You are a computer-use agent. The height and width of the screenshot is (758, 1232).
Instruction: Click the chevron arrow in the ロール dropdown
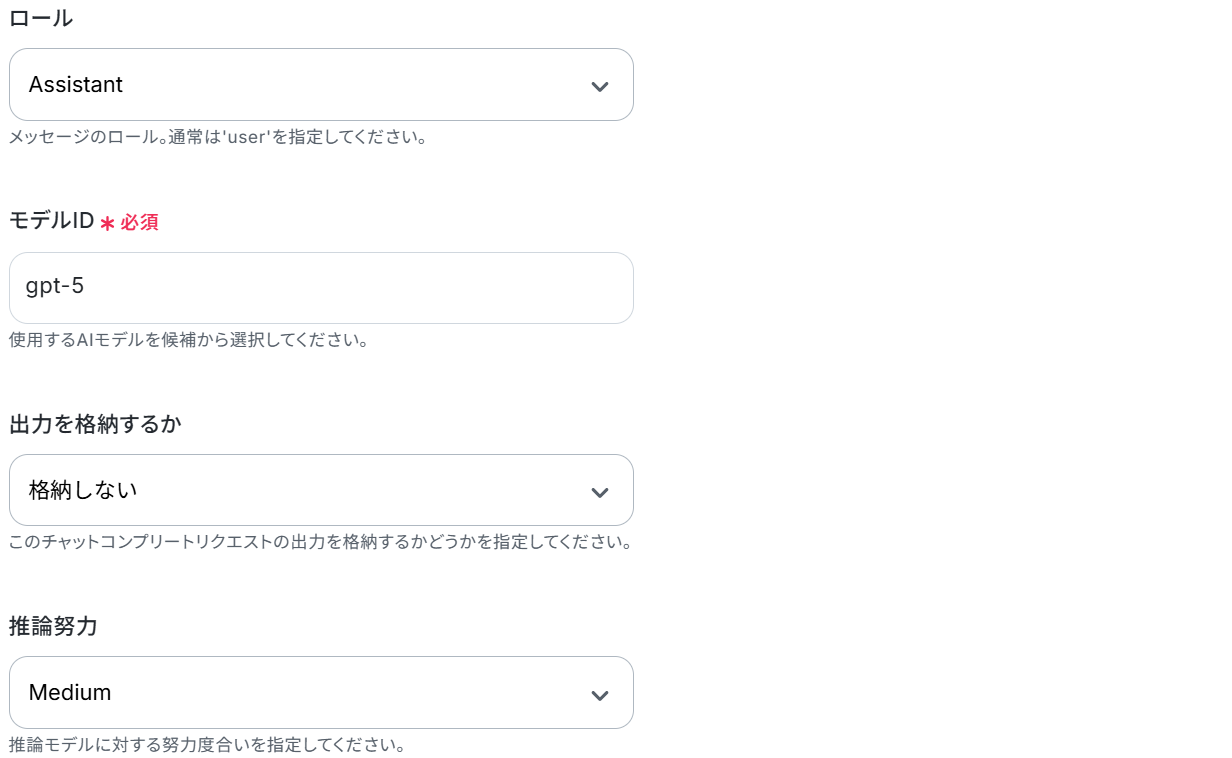point(599,86)
